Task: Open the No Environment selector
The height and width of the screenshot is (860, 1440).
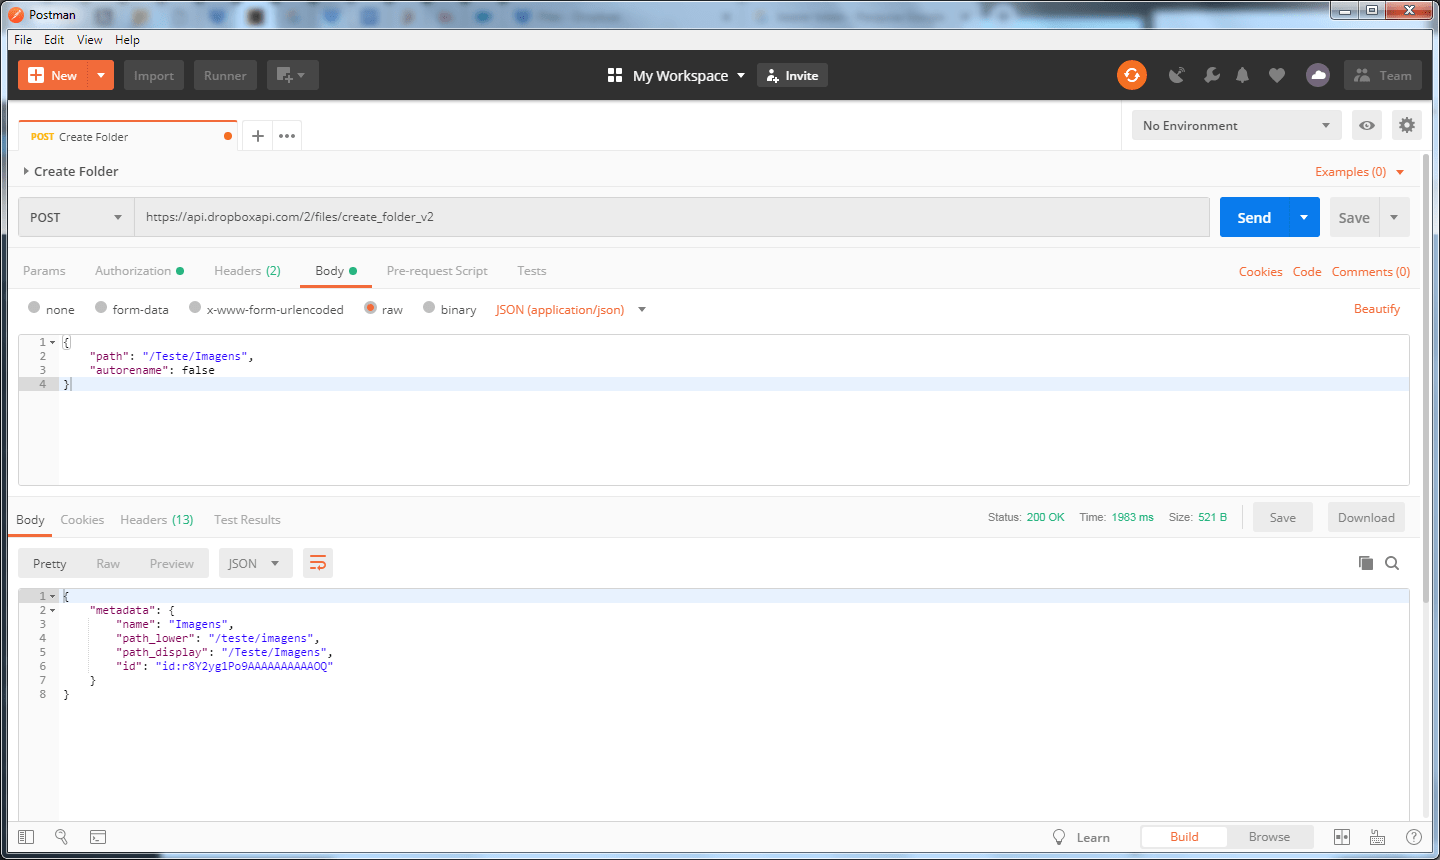Action: tap(1237, 125)
